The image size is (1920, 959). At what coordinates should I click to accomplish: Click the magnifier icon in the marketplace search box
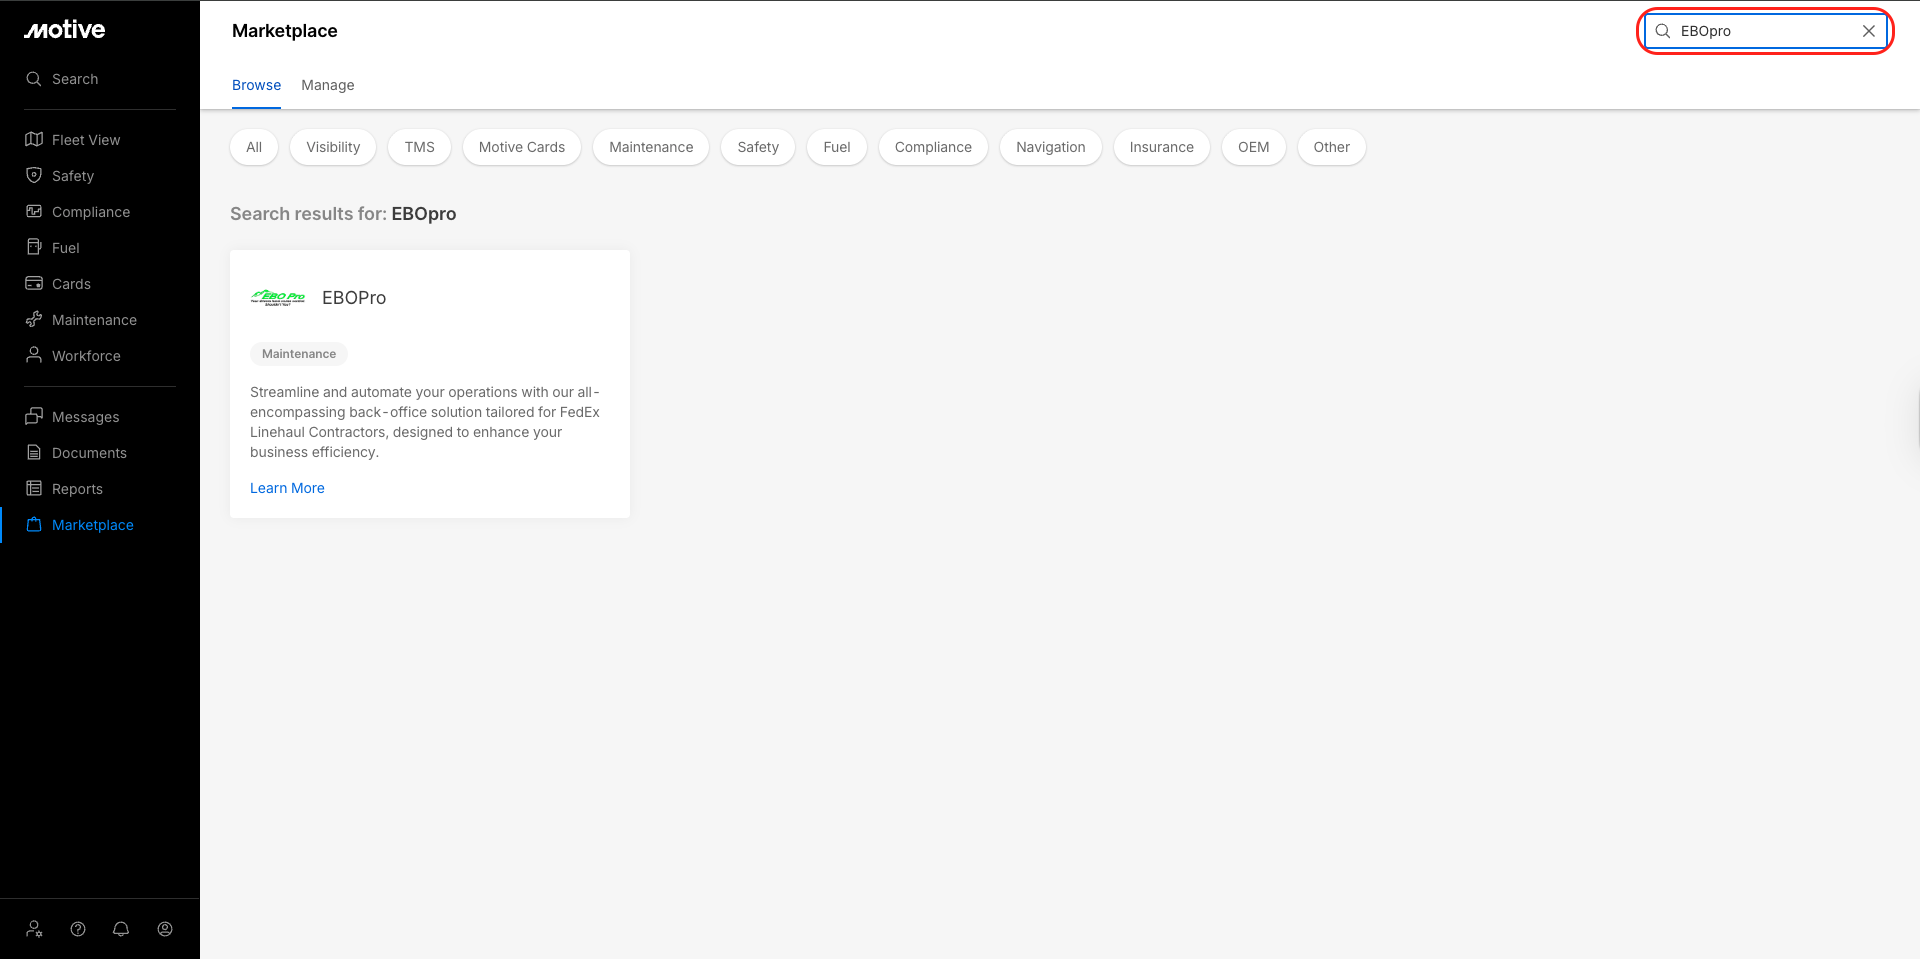[1663, 31]
